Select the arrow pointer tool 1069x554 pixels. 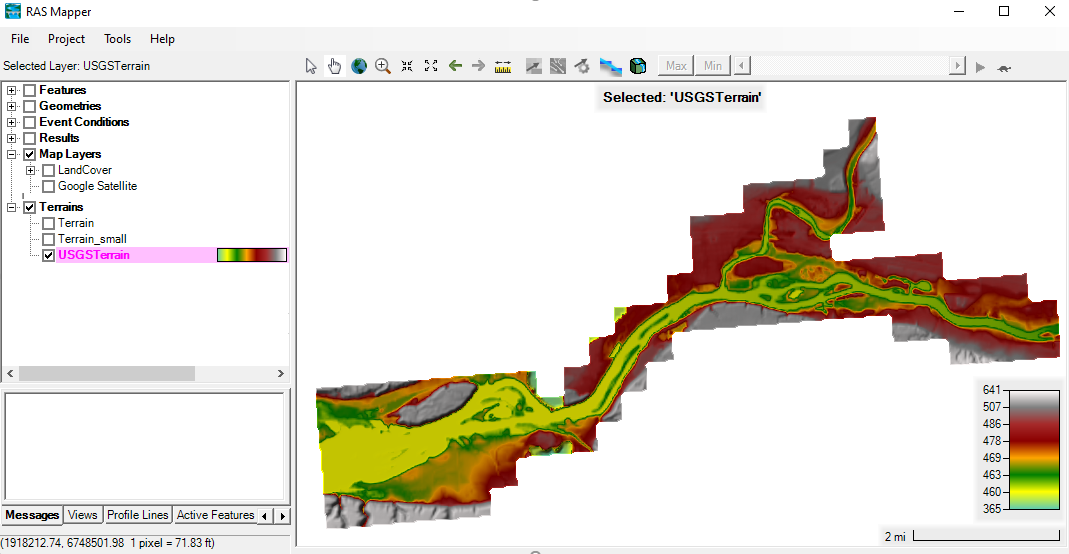311,66
